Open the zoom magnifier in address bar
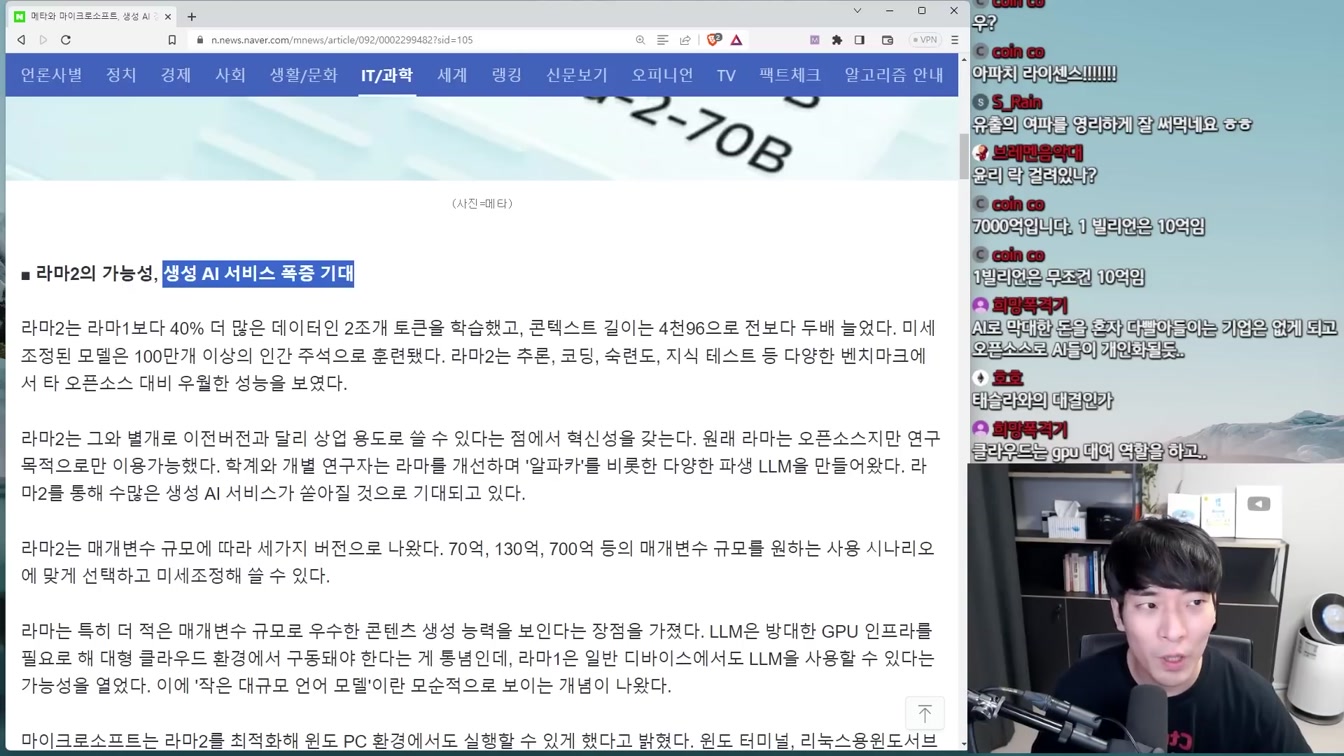1344x756 pixels. [x=640, y=40]
